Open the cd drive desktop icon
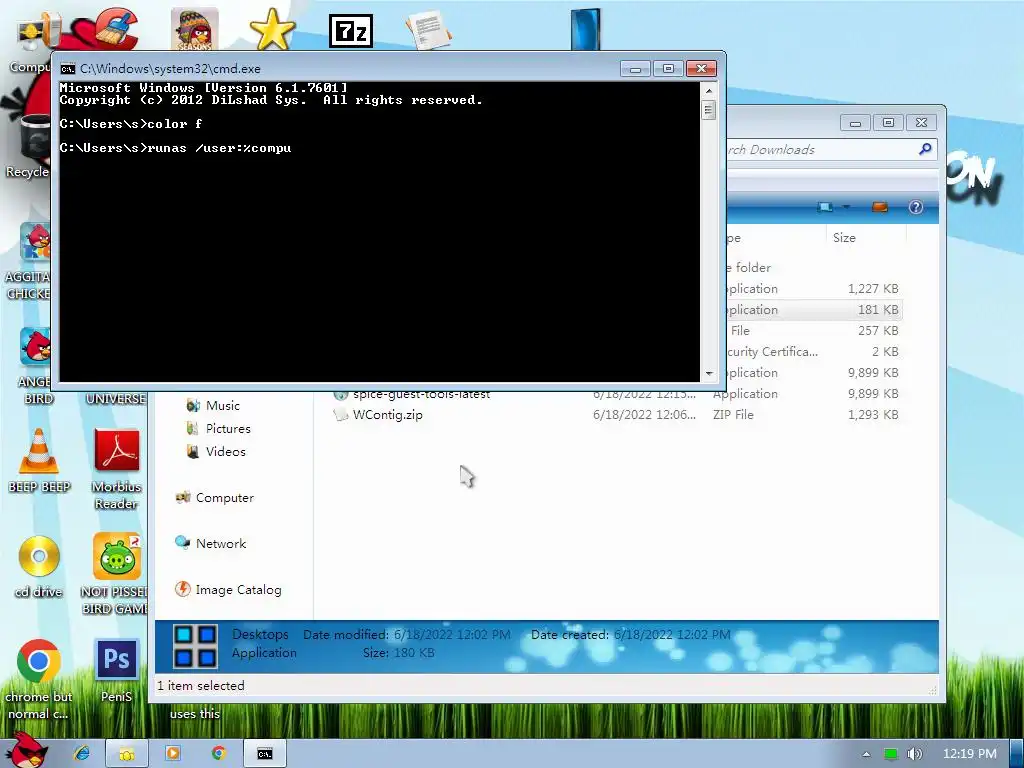The width and height of the screenshot is (1024, 768). pos(39,566)
